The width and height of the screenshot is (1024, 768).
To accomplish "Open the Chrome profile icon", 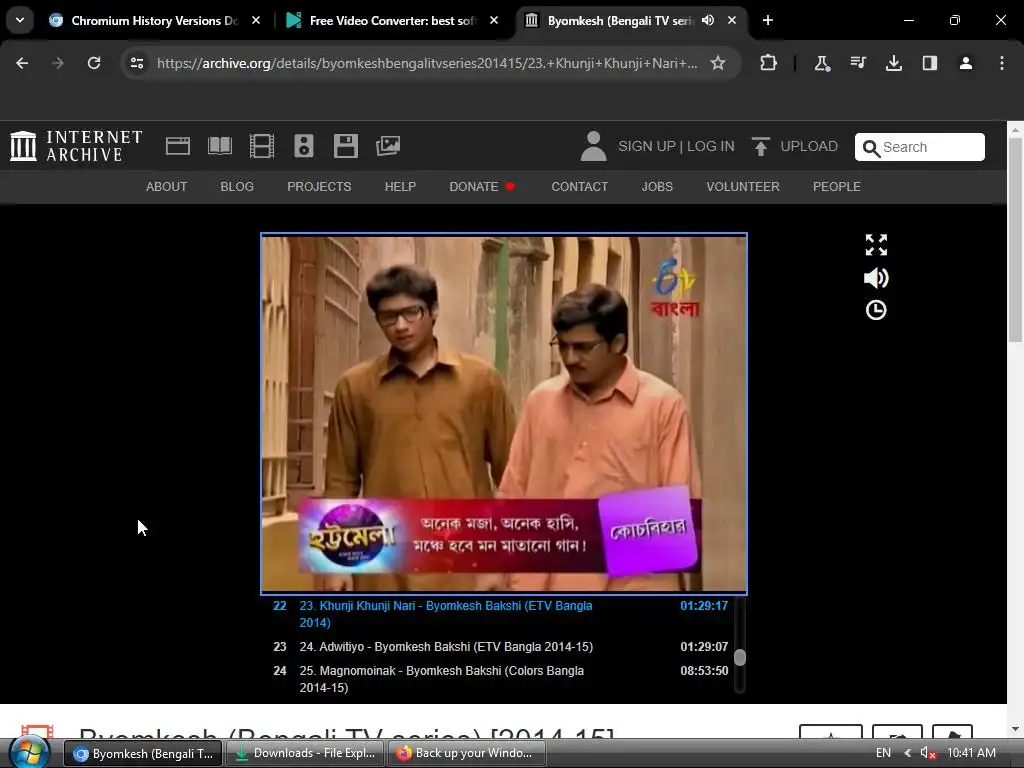I will pos(966,63).
